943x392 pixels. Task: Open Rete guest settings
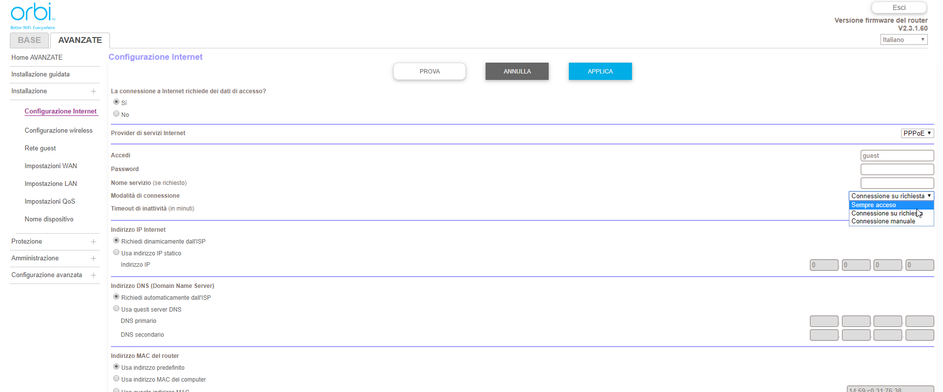pos(40,148)
